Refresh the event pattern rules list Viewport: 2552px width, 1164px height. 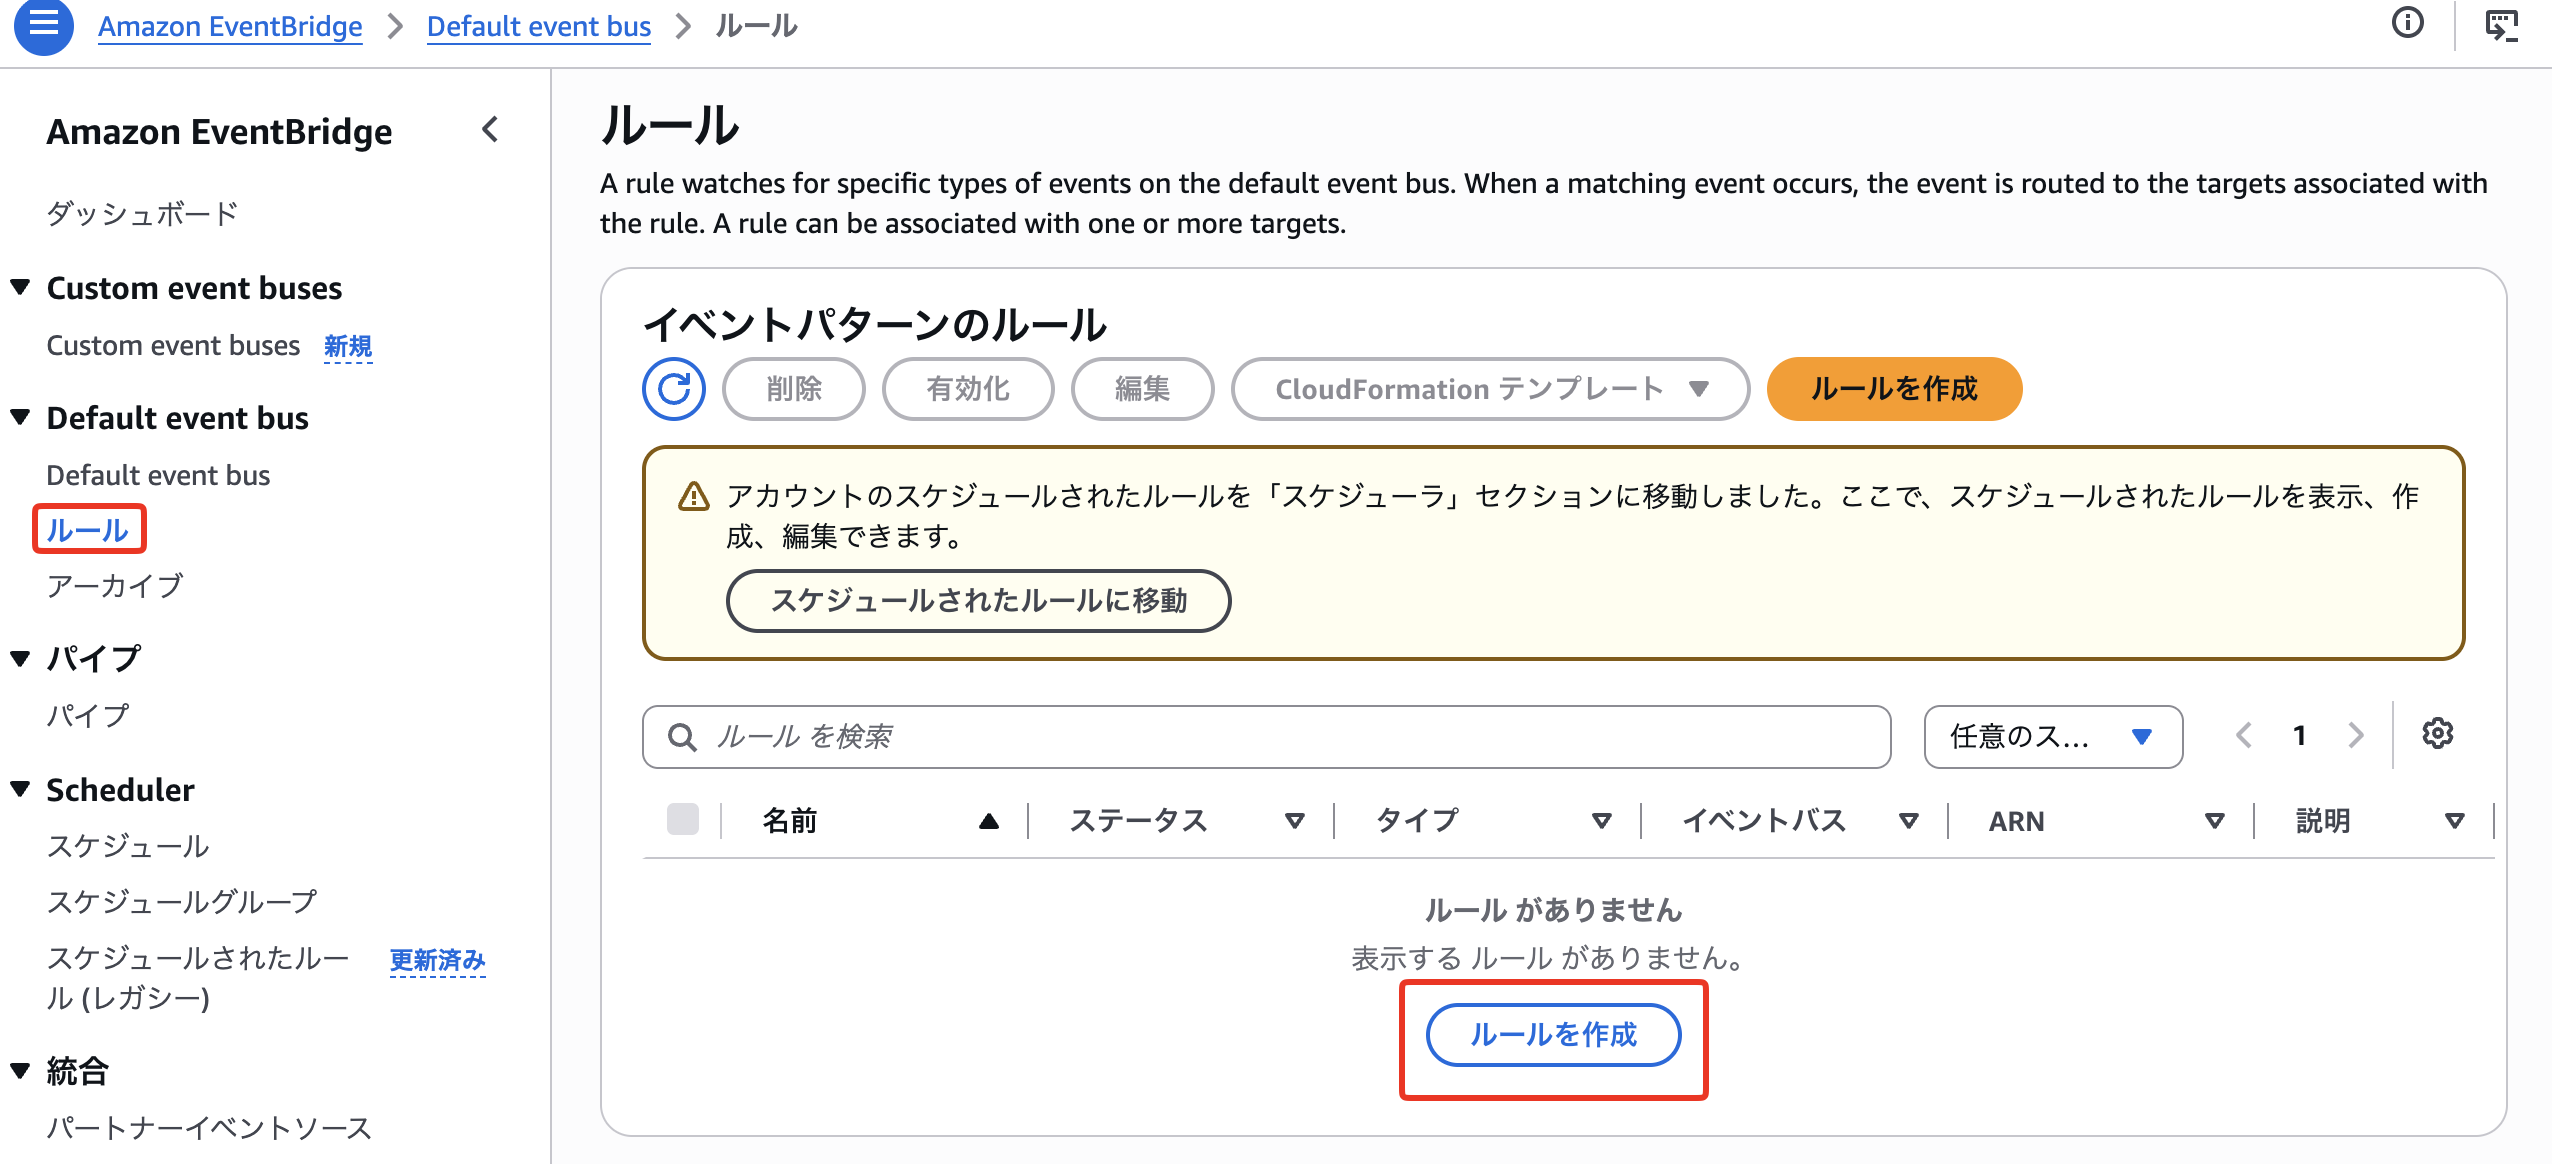(x=674, y=389)
